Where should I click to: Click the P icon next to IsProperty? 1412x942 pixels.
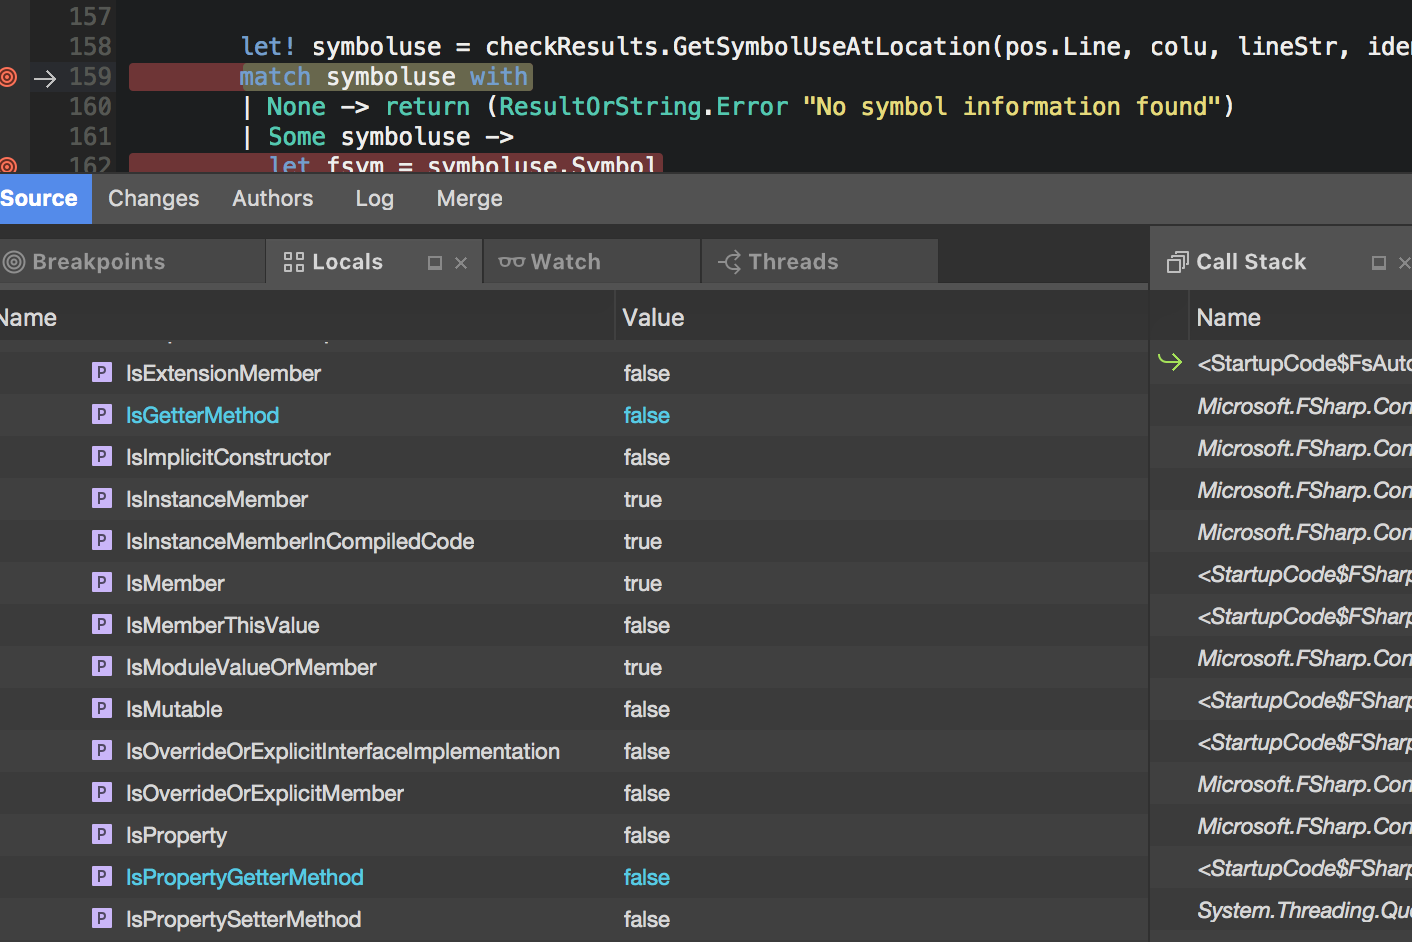tap(101, 835)
